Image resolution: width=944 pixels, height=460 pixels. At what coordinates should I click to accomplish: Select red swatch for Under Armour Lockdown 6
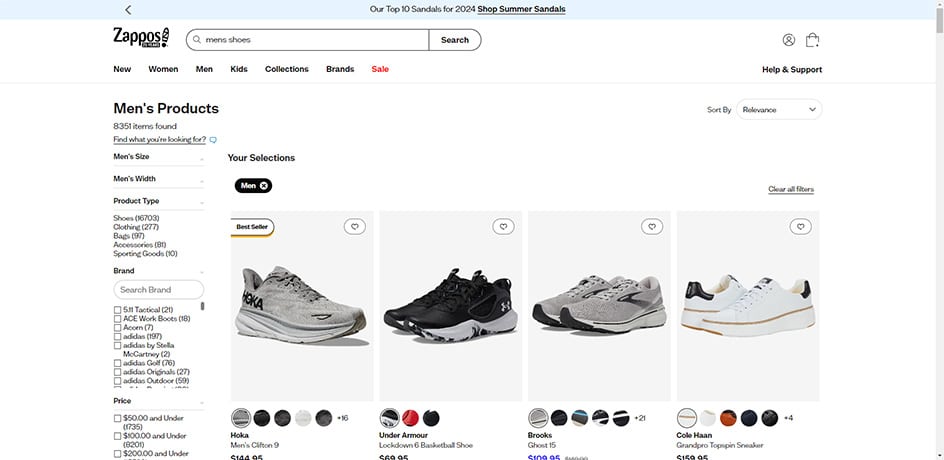410,418
